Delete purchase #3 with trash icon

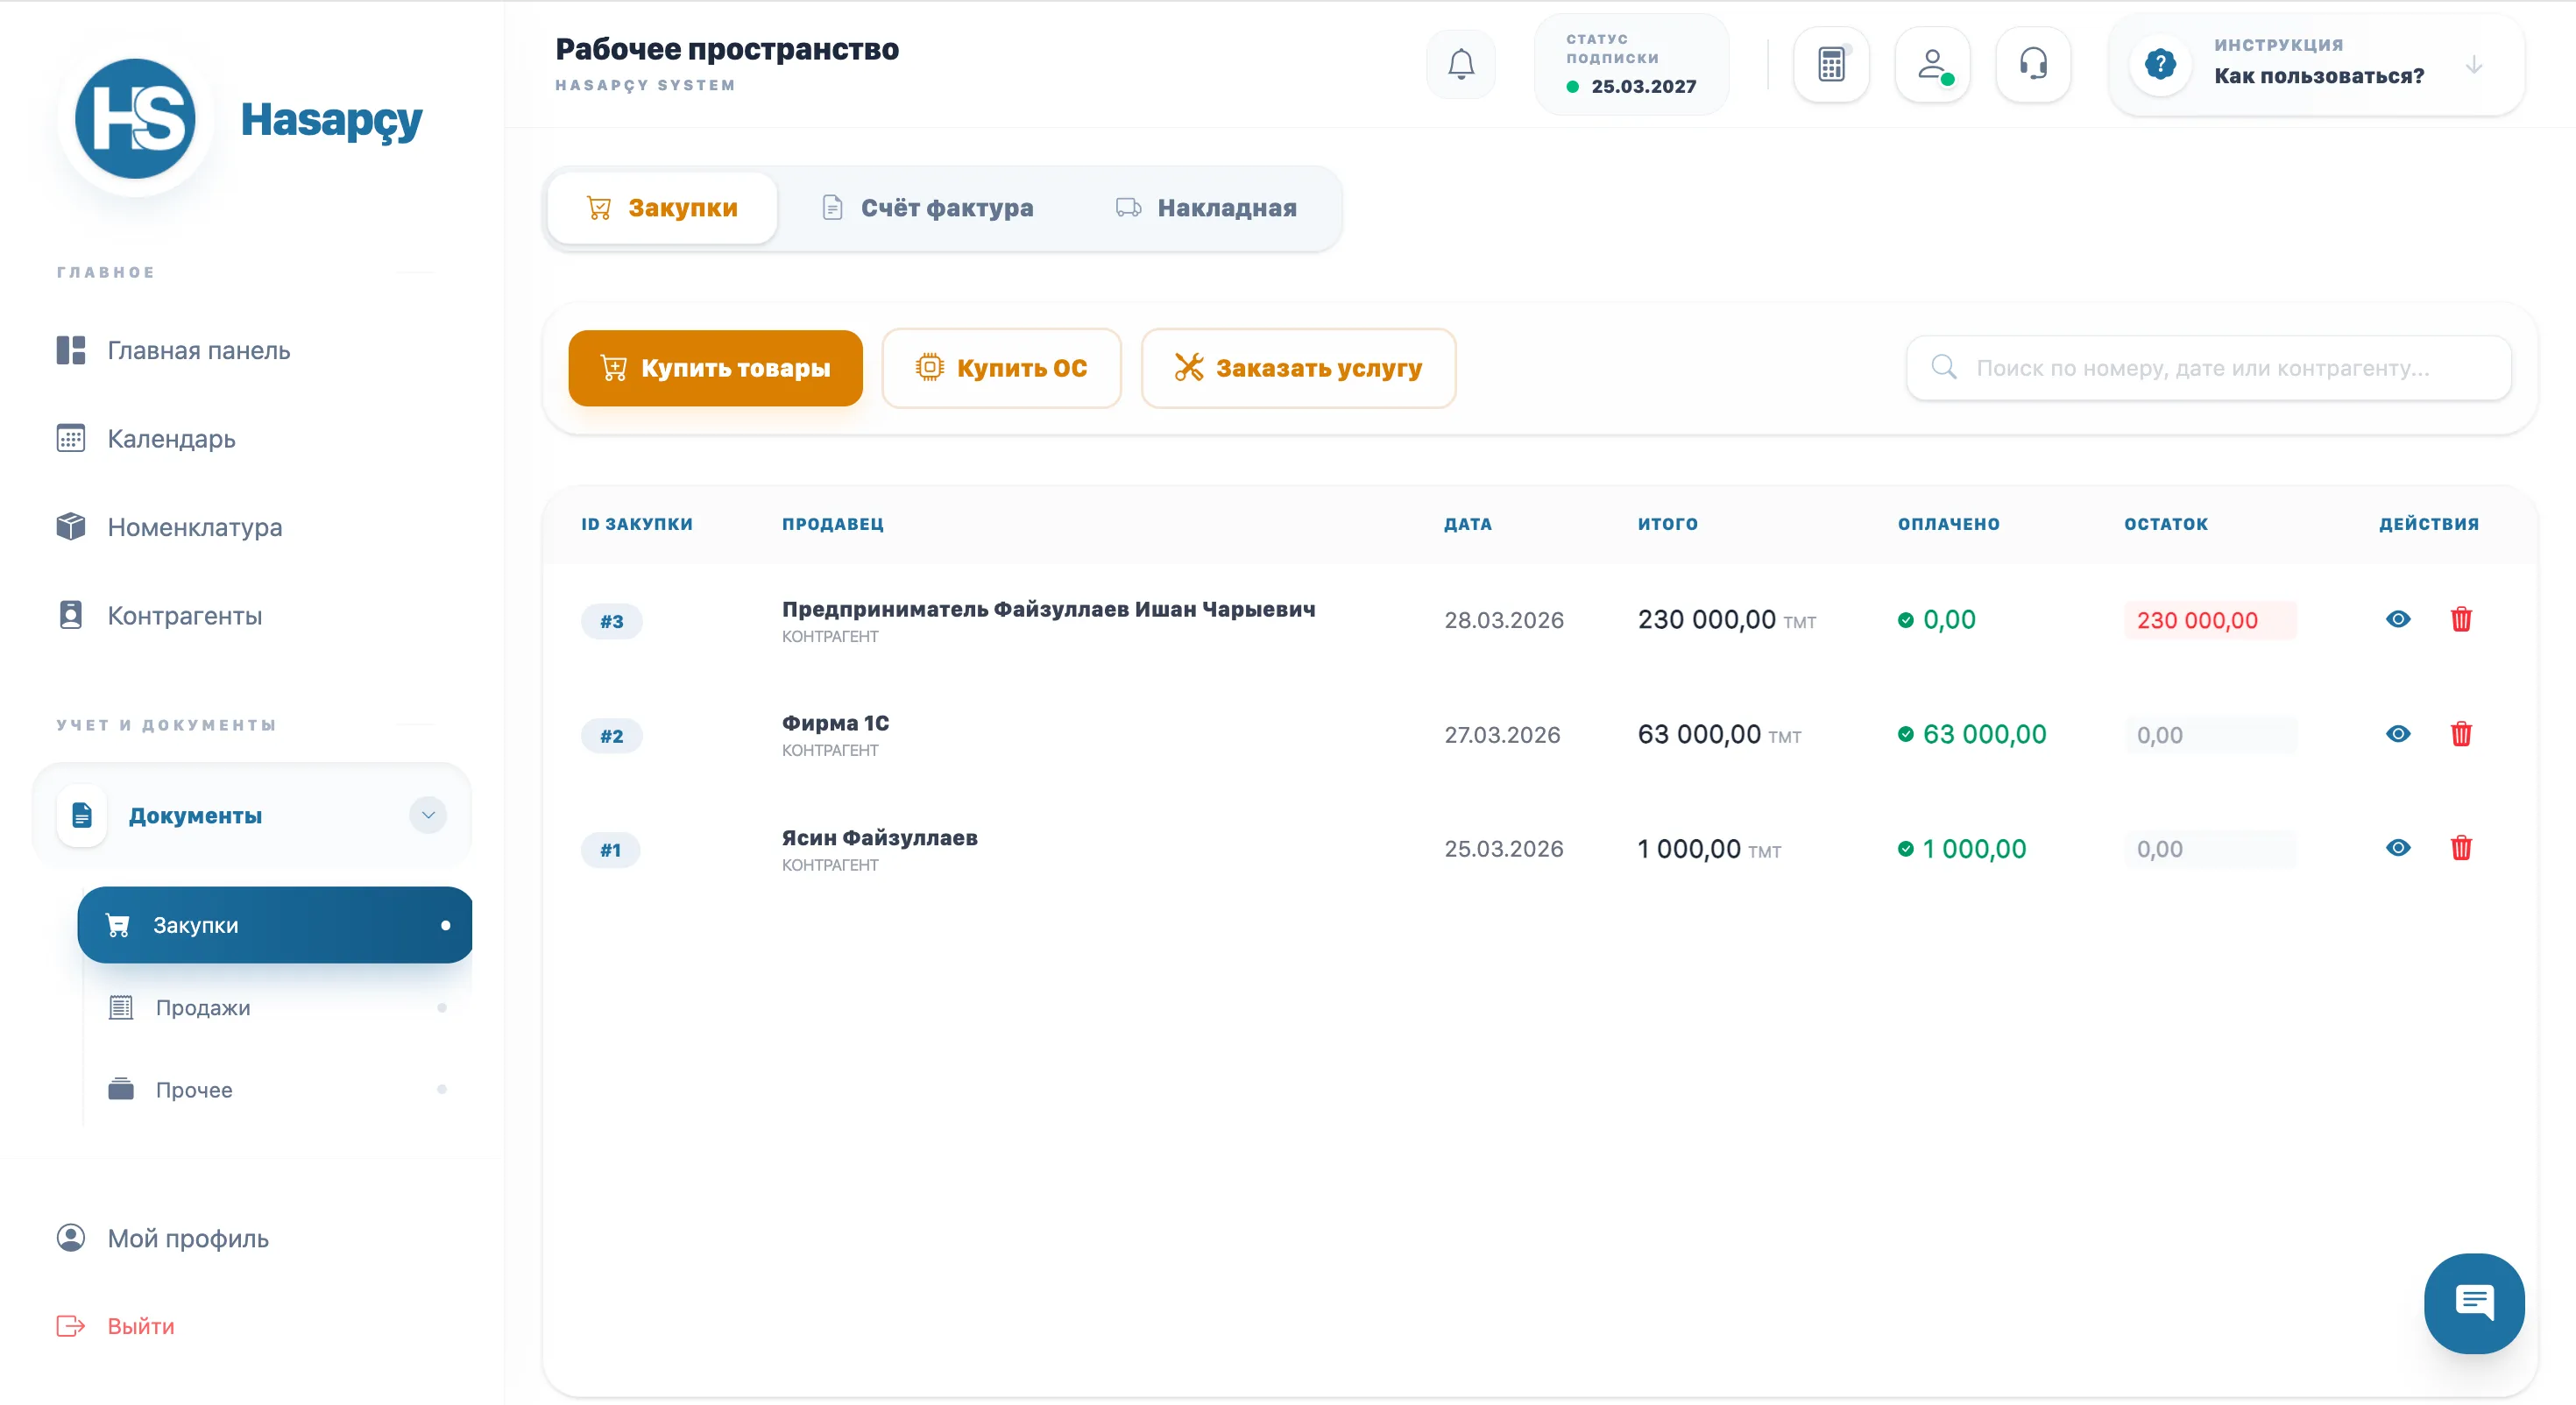[2461, 619]
